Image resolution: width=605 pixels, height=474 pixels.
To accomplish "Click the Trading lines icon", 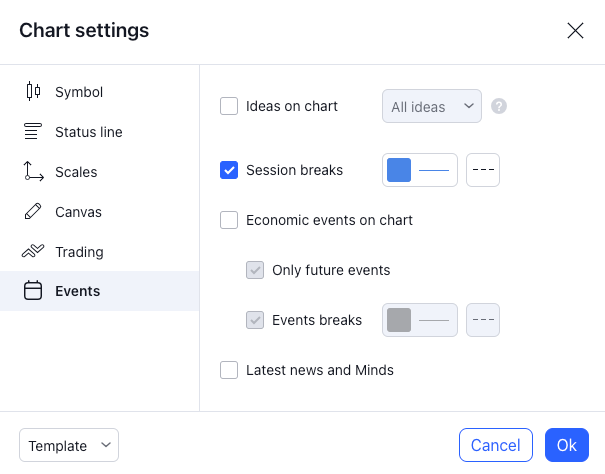I will point(33,252).
